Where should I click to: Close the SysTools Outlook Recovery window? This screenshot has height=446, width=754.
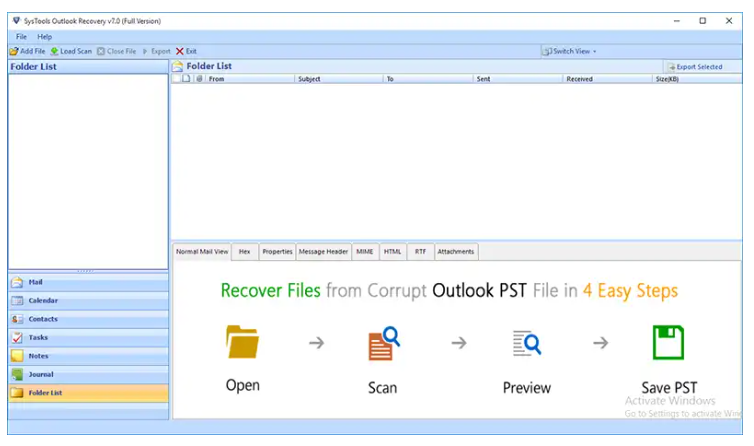[x=729, y=21]
